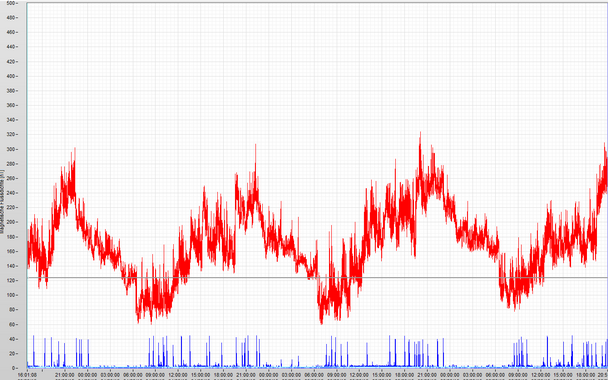Image resolution: width=608 pixels, height=380 pixels.
Task: Select the 100 value on the vertical axis
Action: click(10, 295)
